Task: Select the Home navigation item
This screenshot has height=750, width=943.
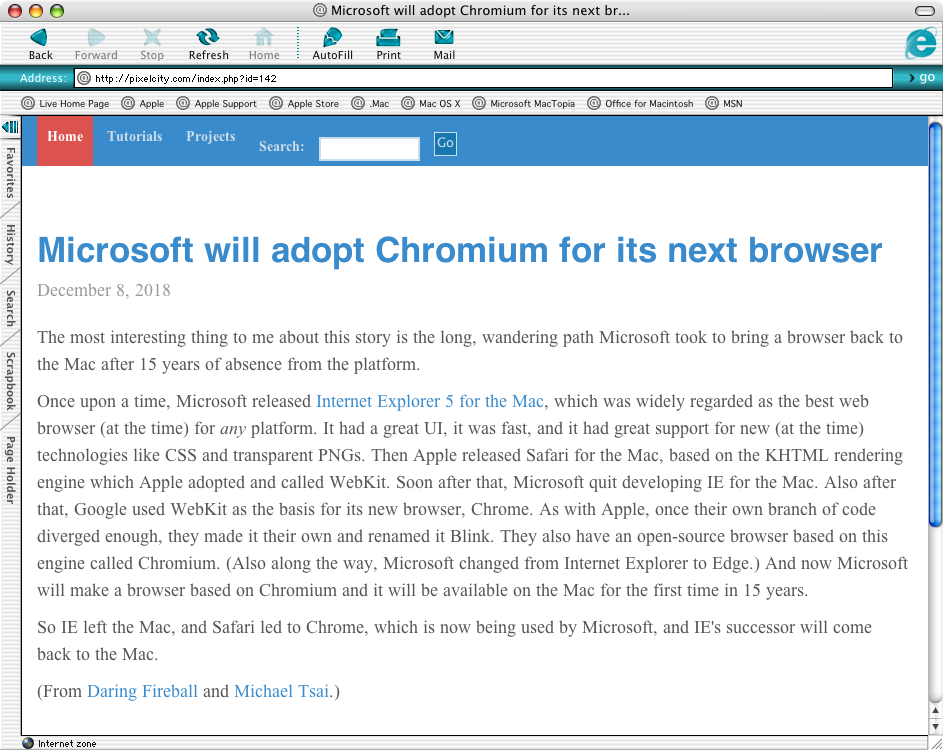Action: [65, 141]
